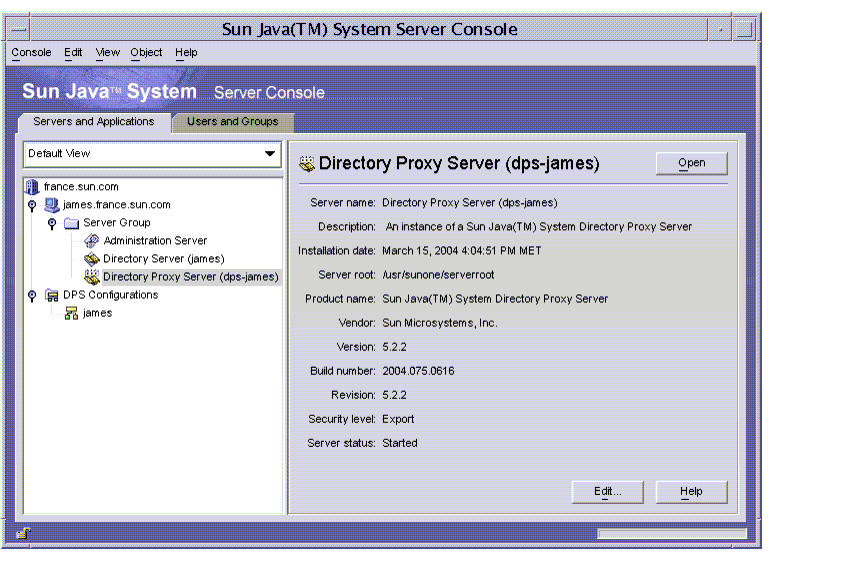The height and width of the screenshot is (561, 850).
Task: Click the Server name value text
Action: click(x=469, y=203)
